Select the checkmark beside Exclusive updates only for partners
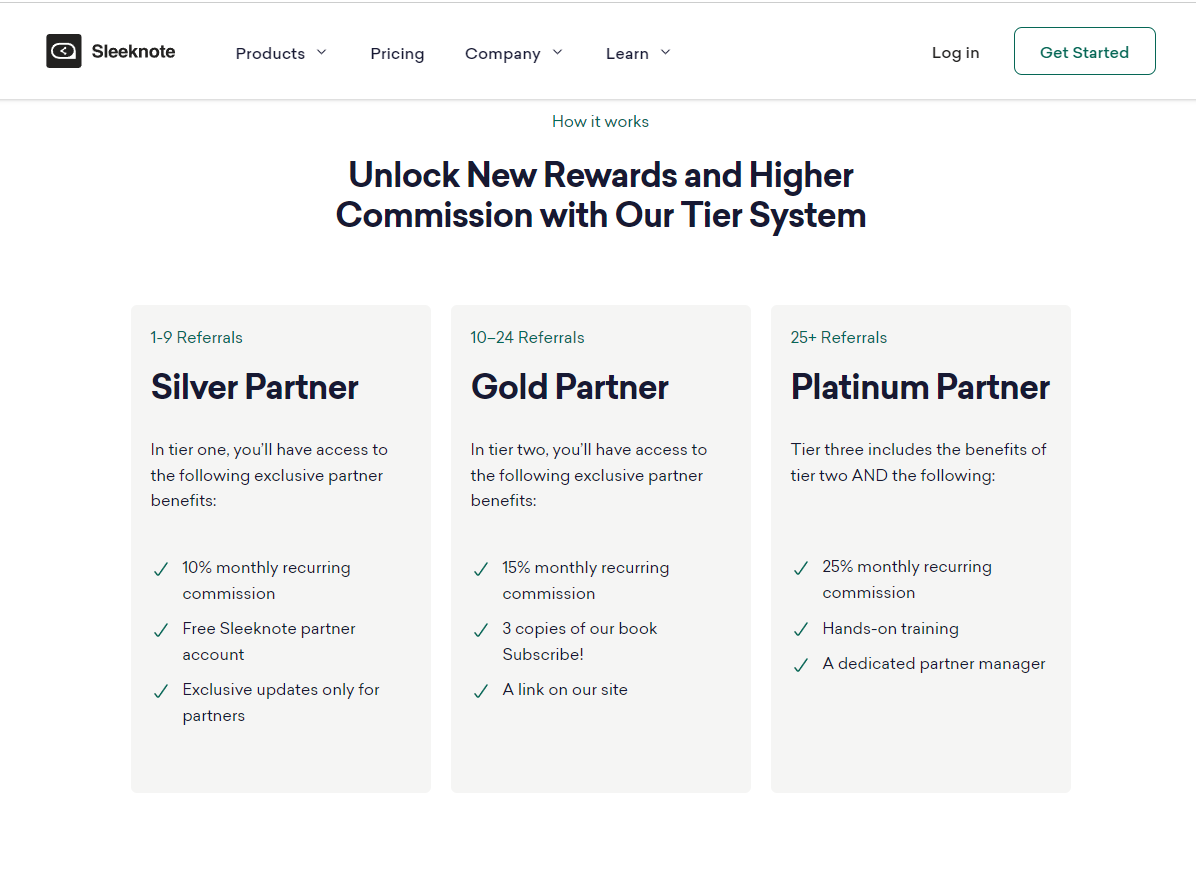This screenshot has width=1196, height=871. click(161, 692)
